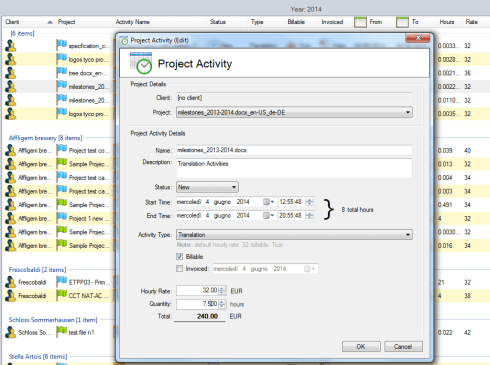Sort by the Invoiced column header
Viewport: 490px width, 365px height.
(x=335, y=22)
